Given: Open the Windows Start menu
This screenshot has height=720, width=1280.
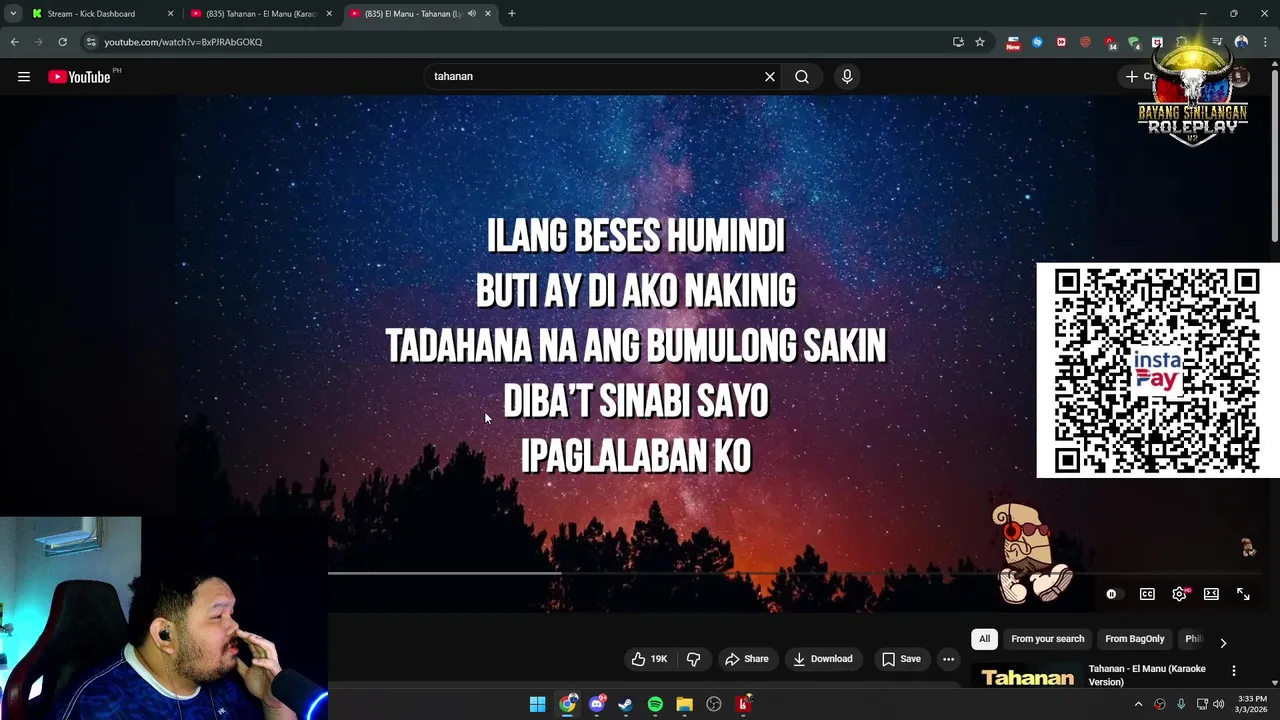Looking at the screenshot, I should 537,705.
